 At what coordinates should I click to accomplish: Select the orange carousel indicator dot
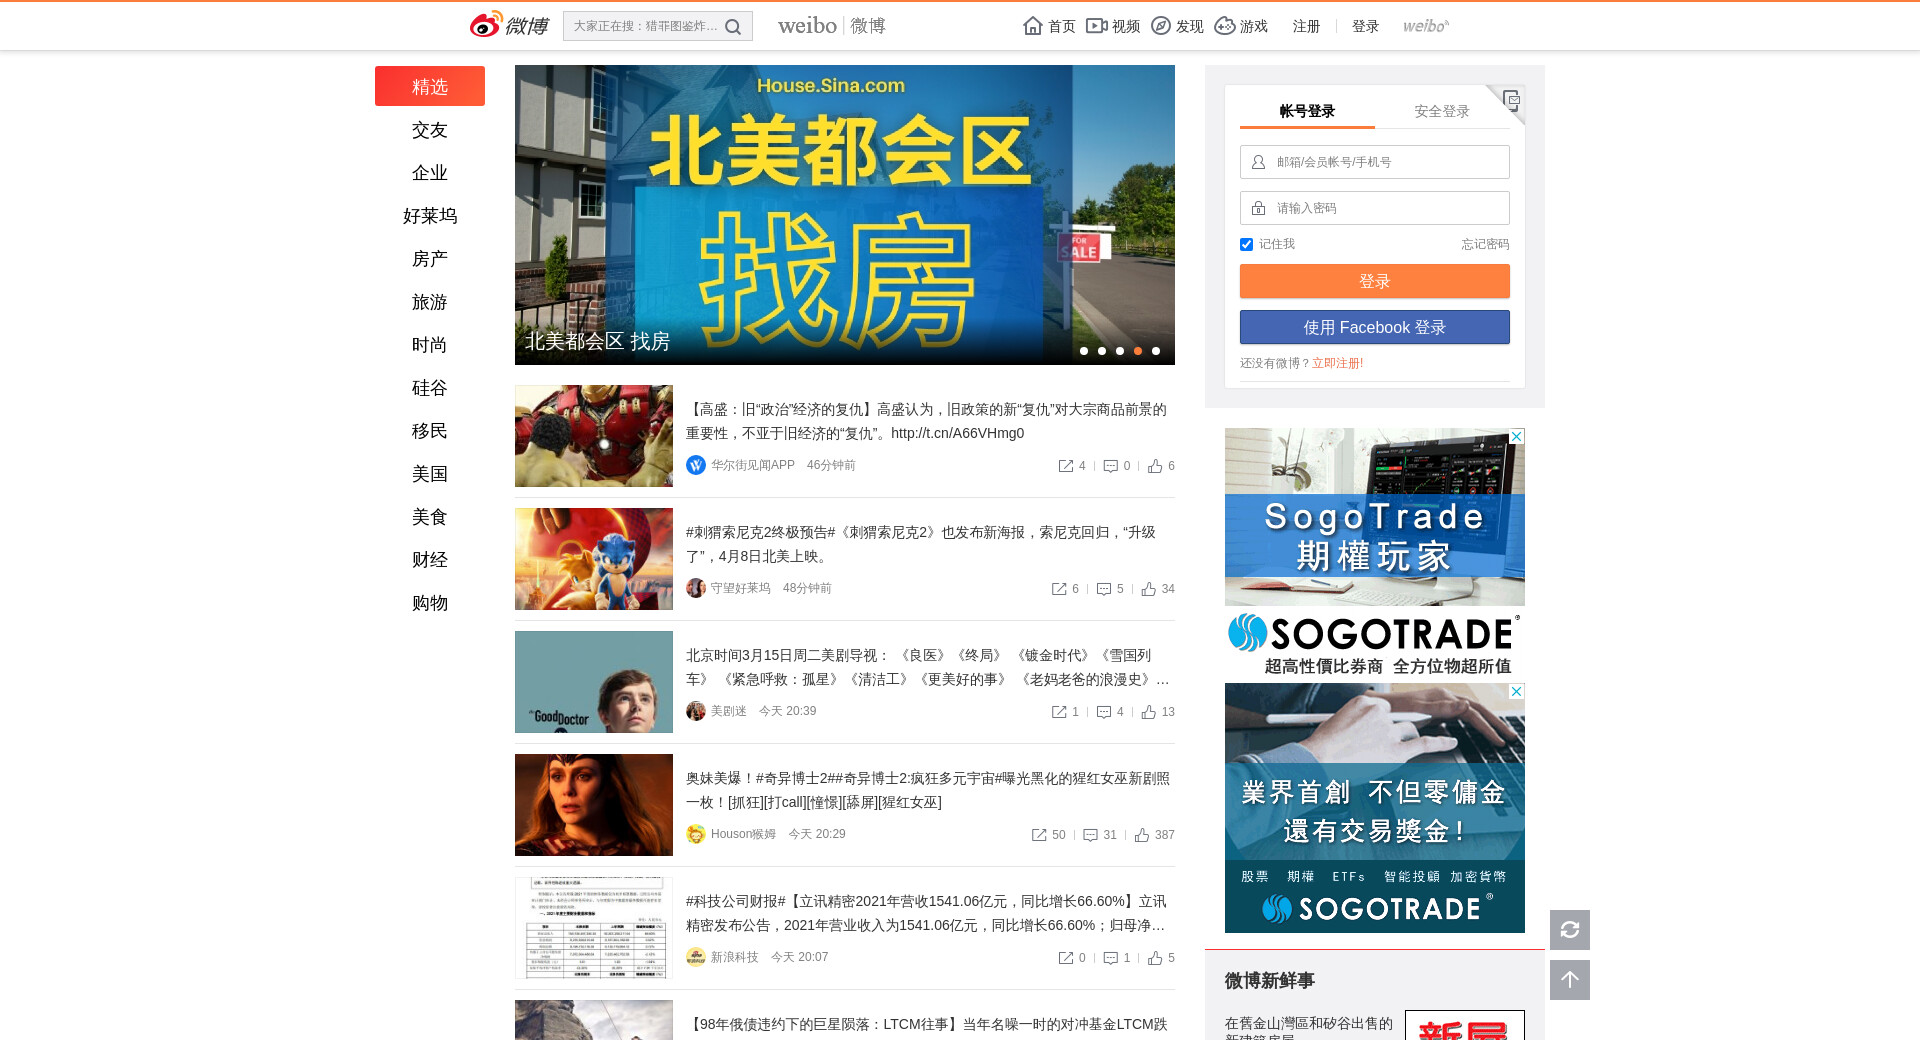coord(1138,351)
